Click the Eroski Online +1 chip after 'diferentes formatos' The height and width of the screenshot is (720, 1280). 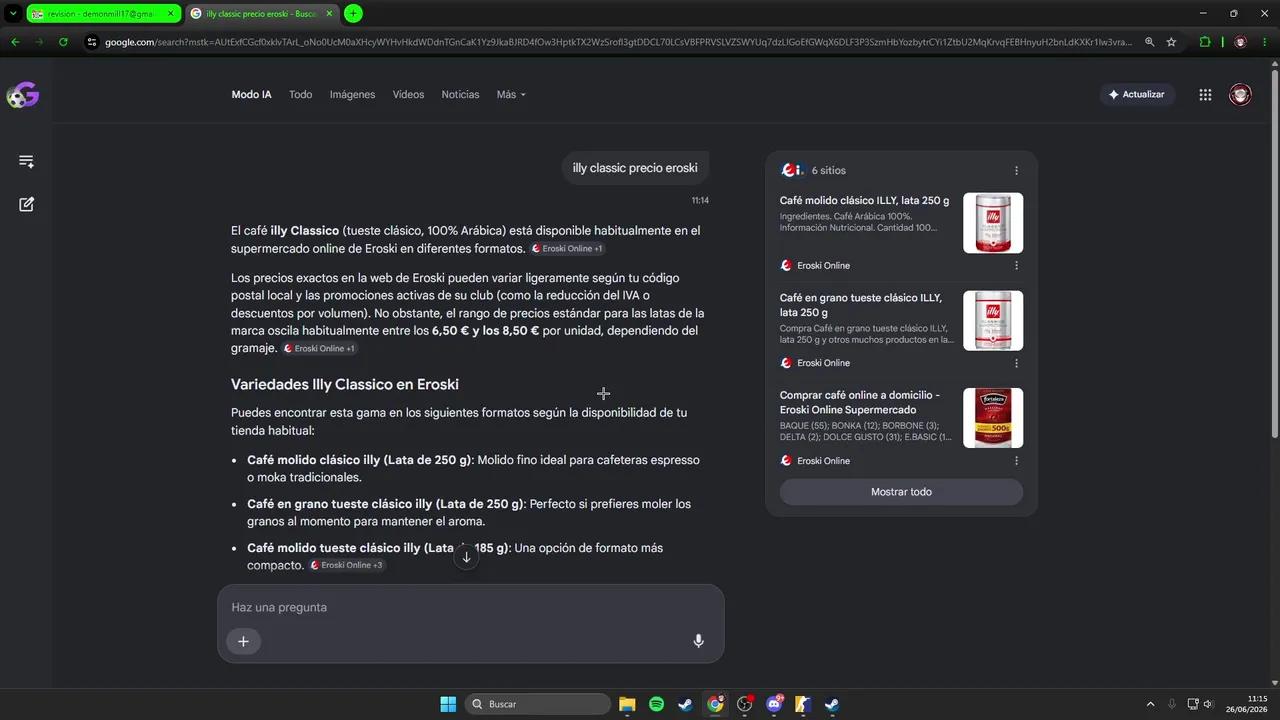pos(567,249)
